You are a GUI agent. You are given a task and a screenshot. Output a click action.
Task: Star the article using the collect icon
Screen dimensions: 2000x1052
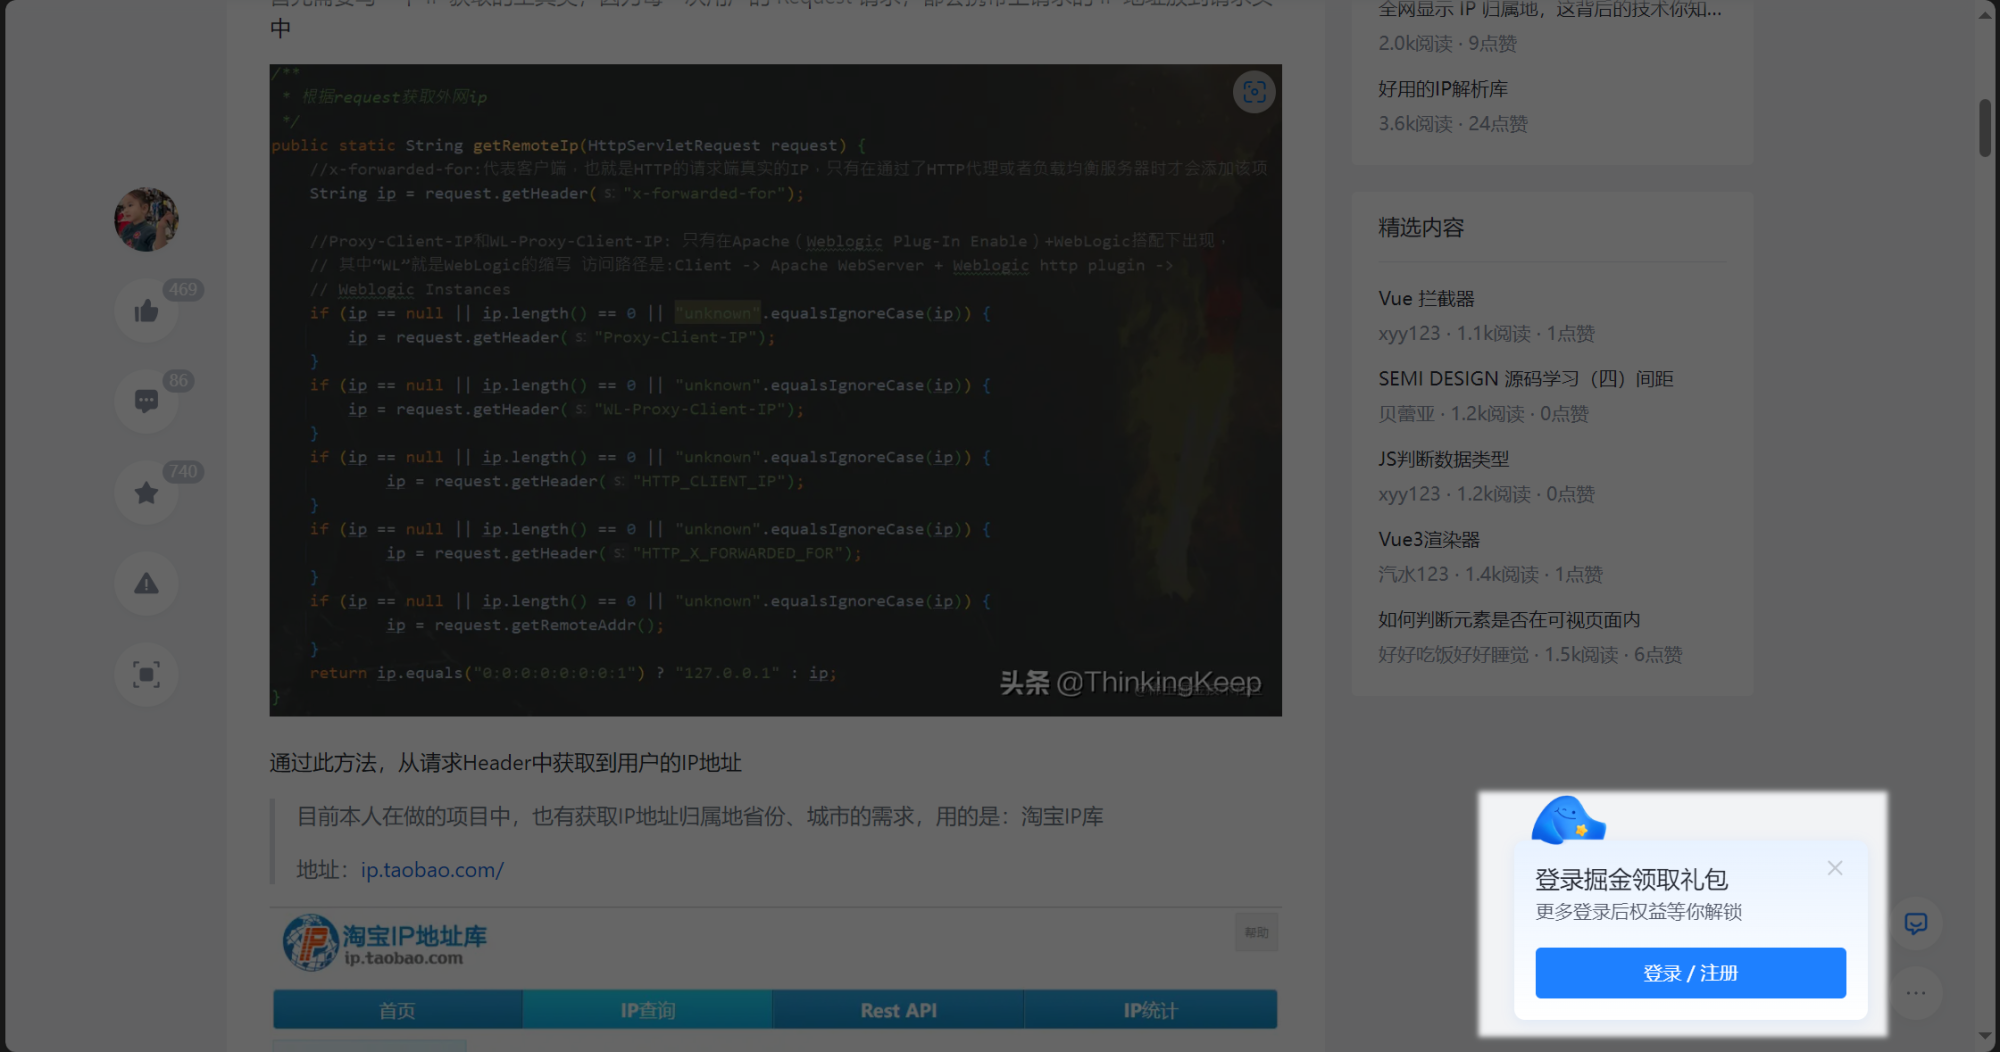click(146, 492)
